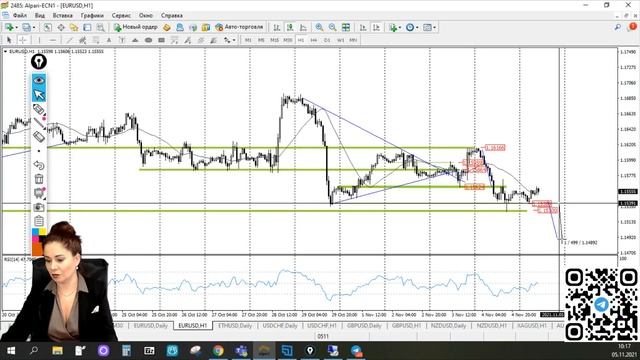Open the Data Window crosshair icon
This screenshot has height=360, width=640.
coord(61,27)
